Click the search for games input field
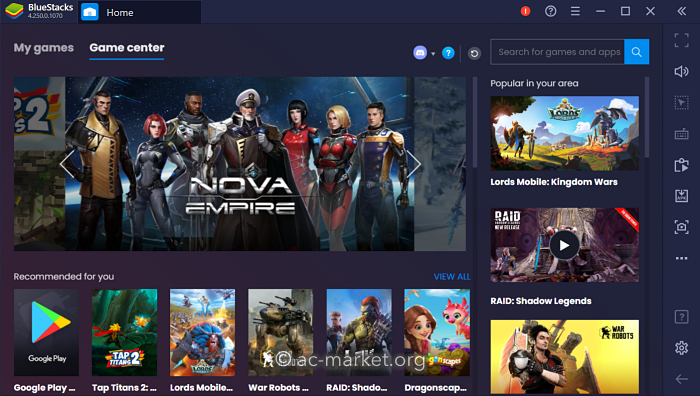 point(557,52)
